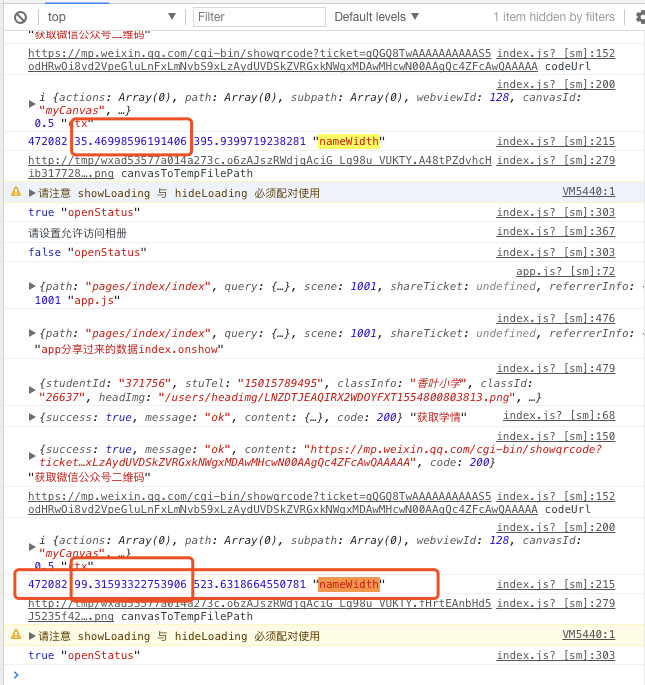Click the "app分享过来的数据index.onshow" string
Image resolution: width=645 pixels, height=685 pixels.
pyautogui.click(x=129, y=349)
